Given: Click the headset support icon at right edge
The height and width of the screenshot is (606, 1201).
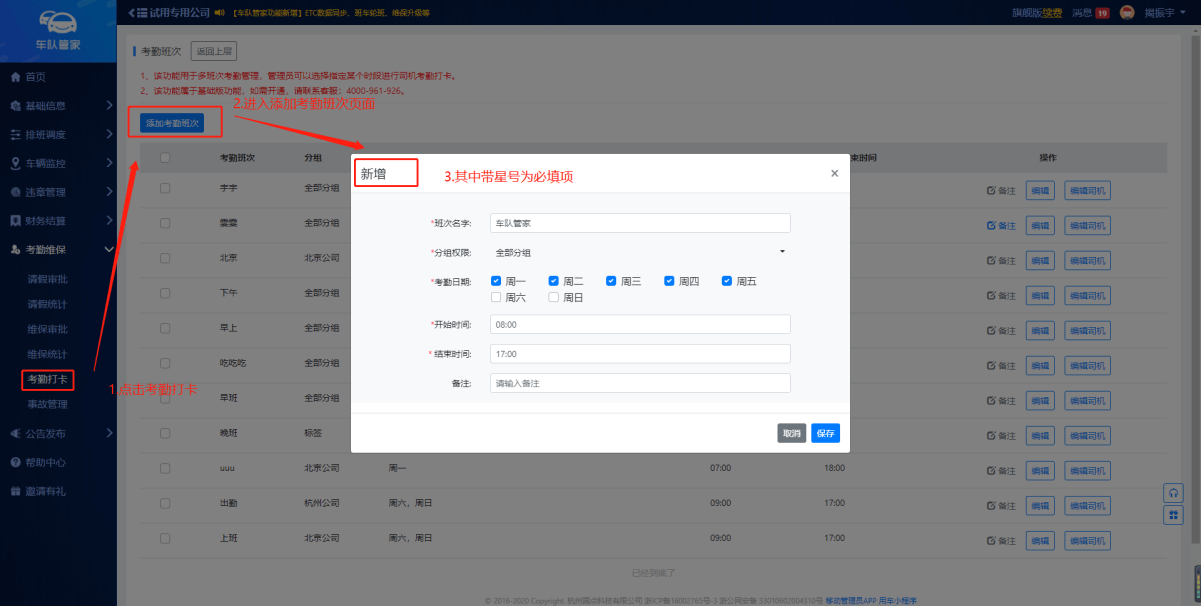Looking at the screenshot, I should [x=1173, y=492].
